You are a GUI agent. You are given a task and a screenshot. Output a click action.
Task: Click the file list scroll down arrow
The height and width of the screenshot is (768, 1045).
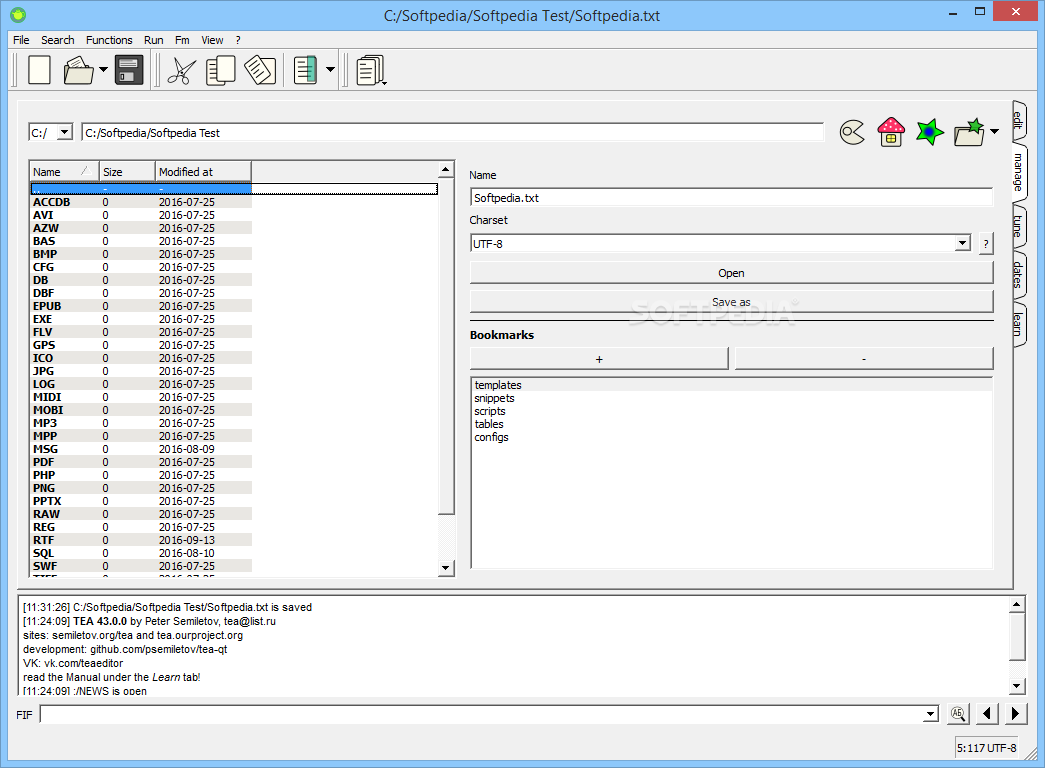[x=446, y=568]
